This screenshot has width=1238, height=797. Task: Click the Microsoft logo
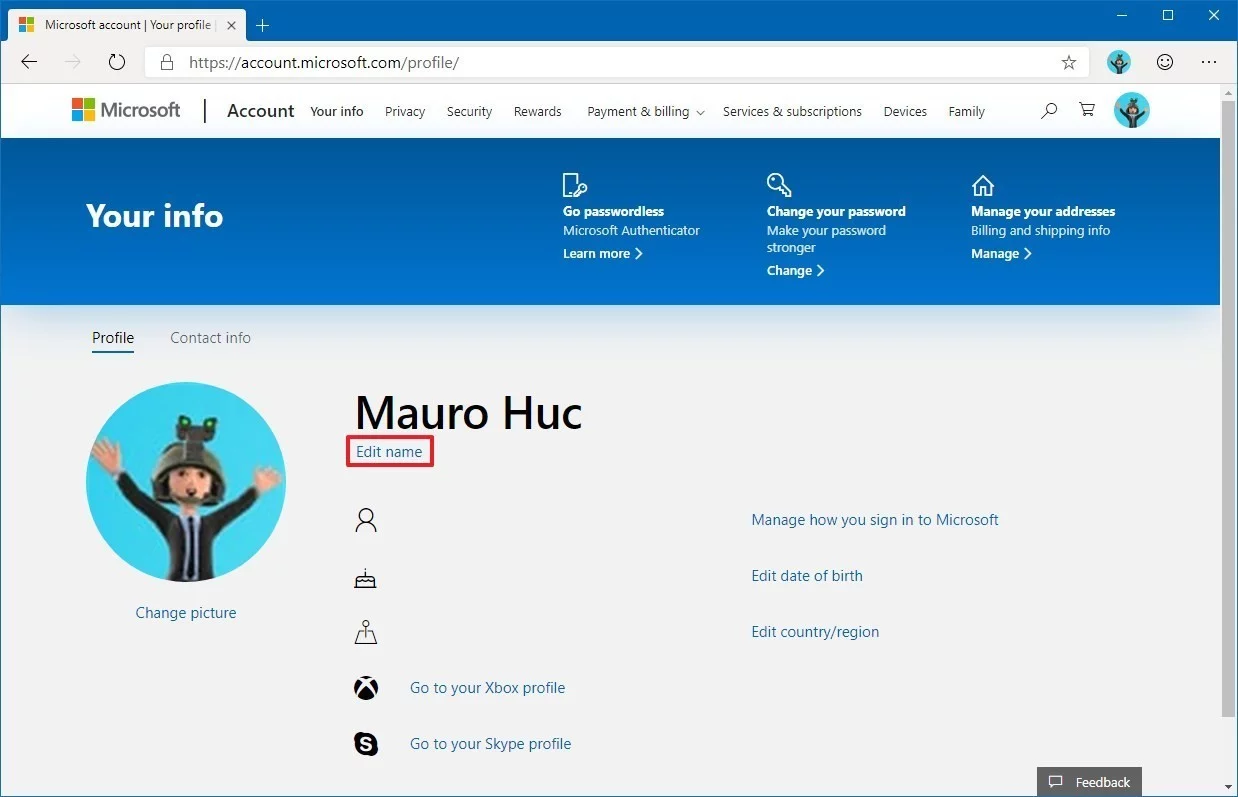(126, 110)
